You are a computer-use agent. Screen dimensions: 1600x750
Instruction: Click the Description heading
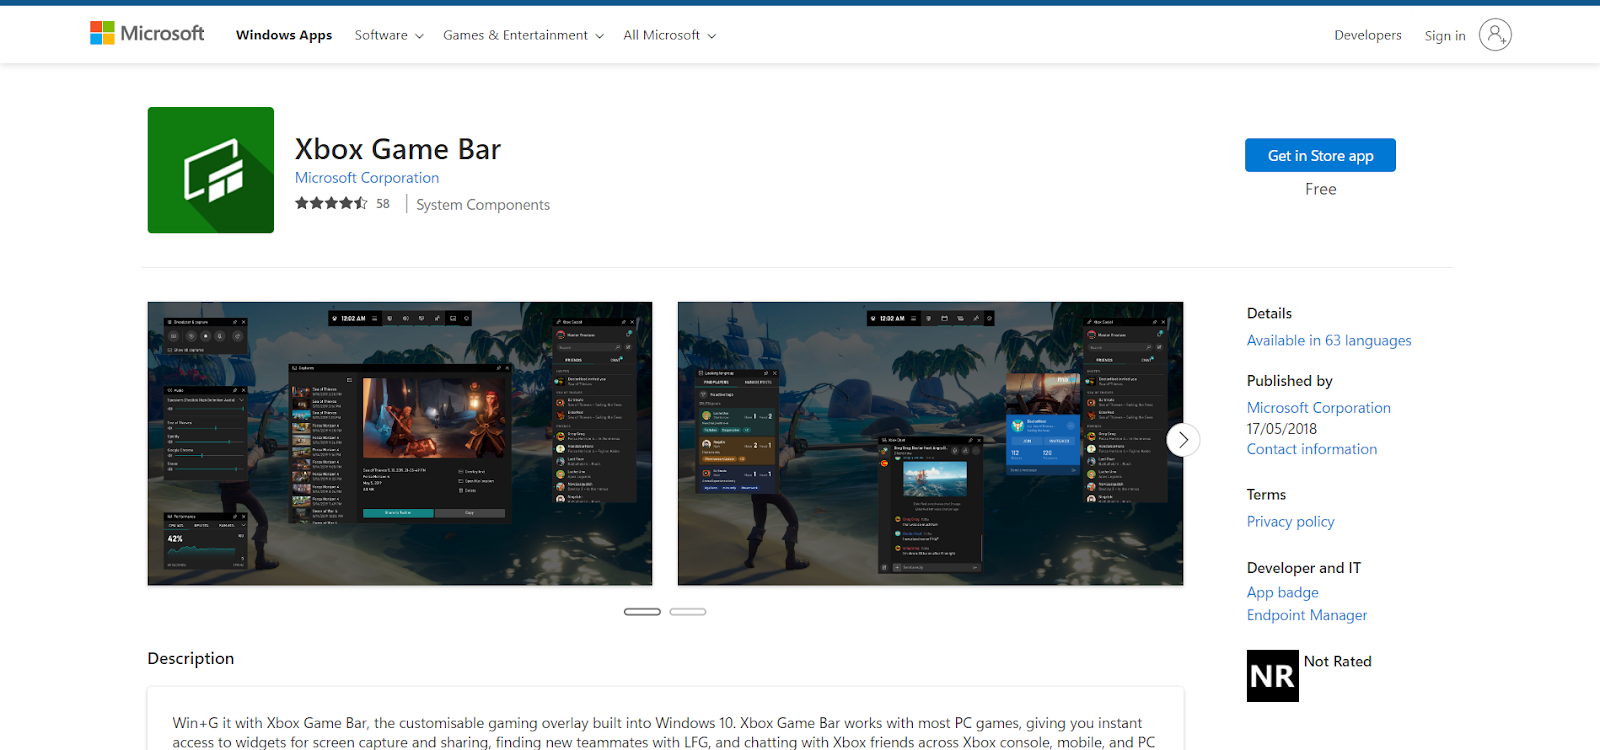tap(191, 658)
